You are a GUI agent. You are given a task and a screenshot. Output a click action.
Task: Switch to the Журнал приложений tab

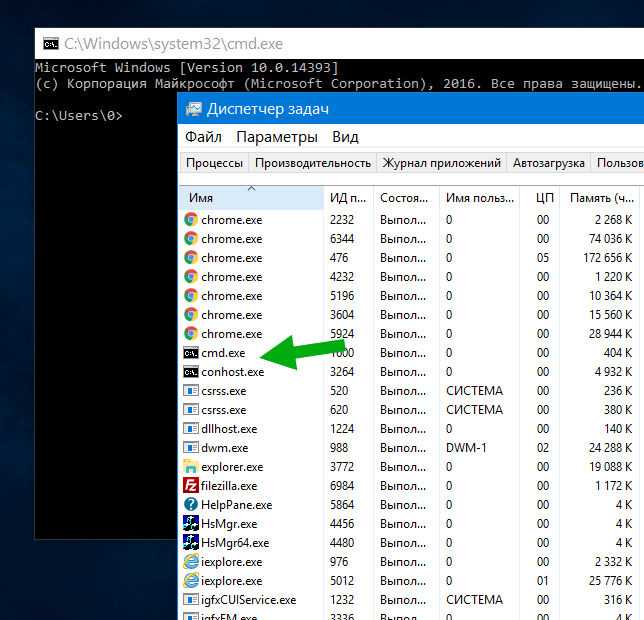coord(442,163)
